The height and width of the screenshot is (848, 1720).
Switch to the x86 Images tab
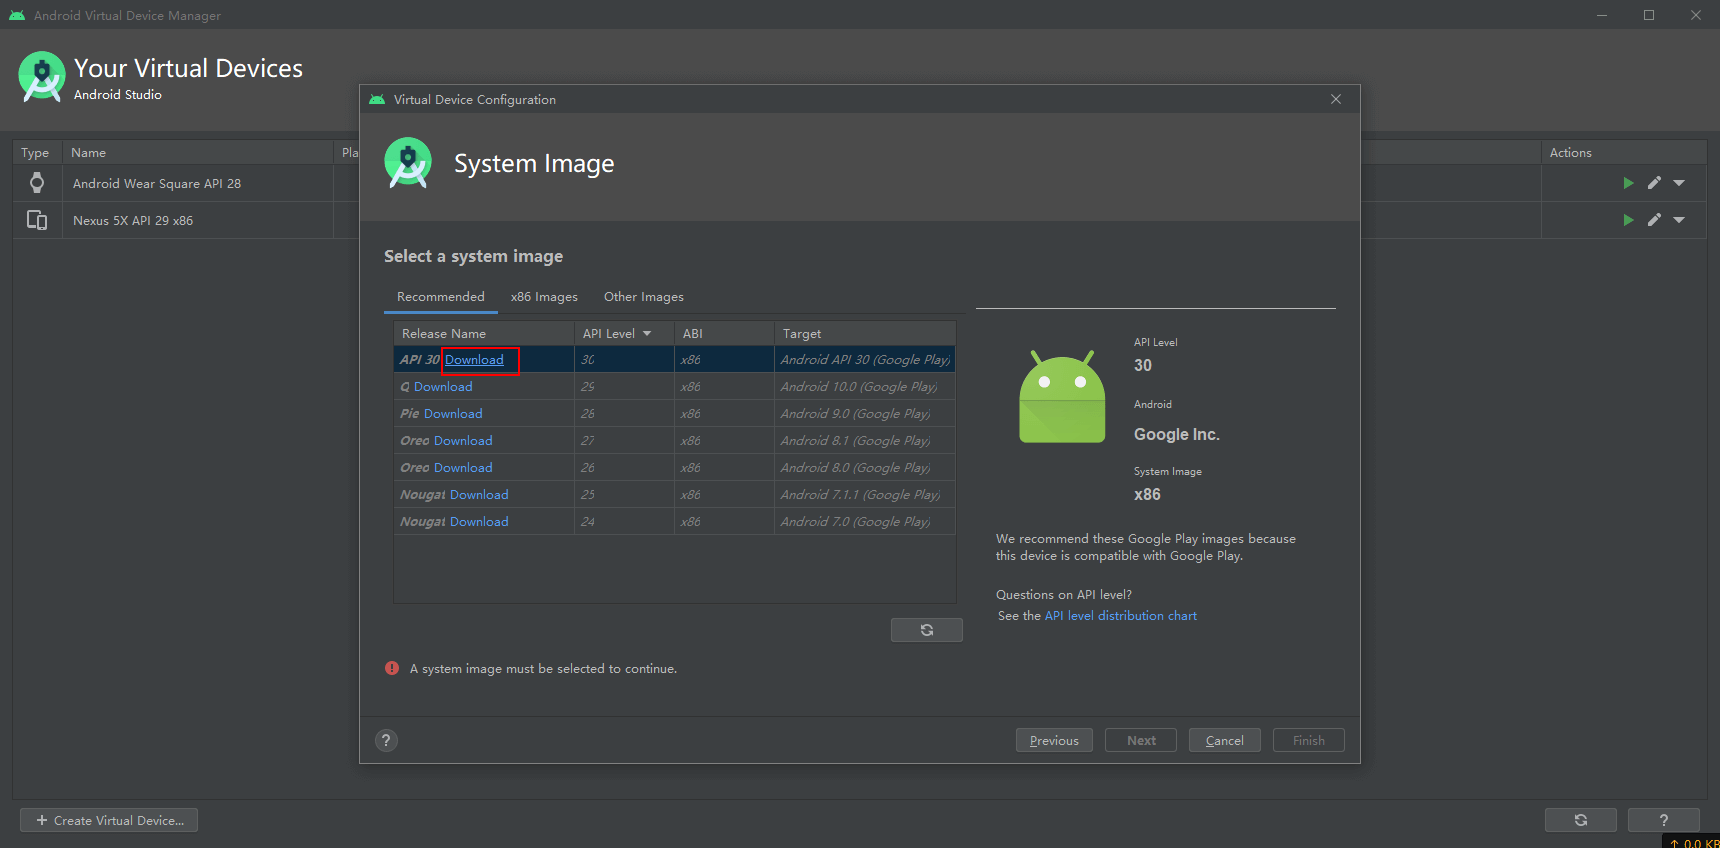click(544, 297)
